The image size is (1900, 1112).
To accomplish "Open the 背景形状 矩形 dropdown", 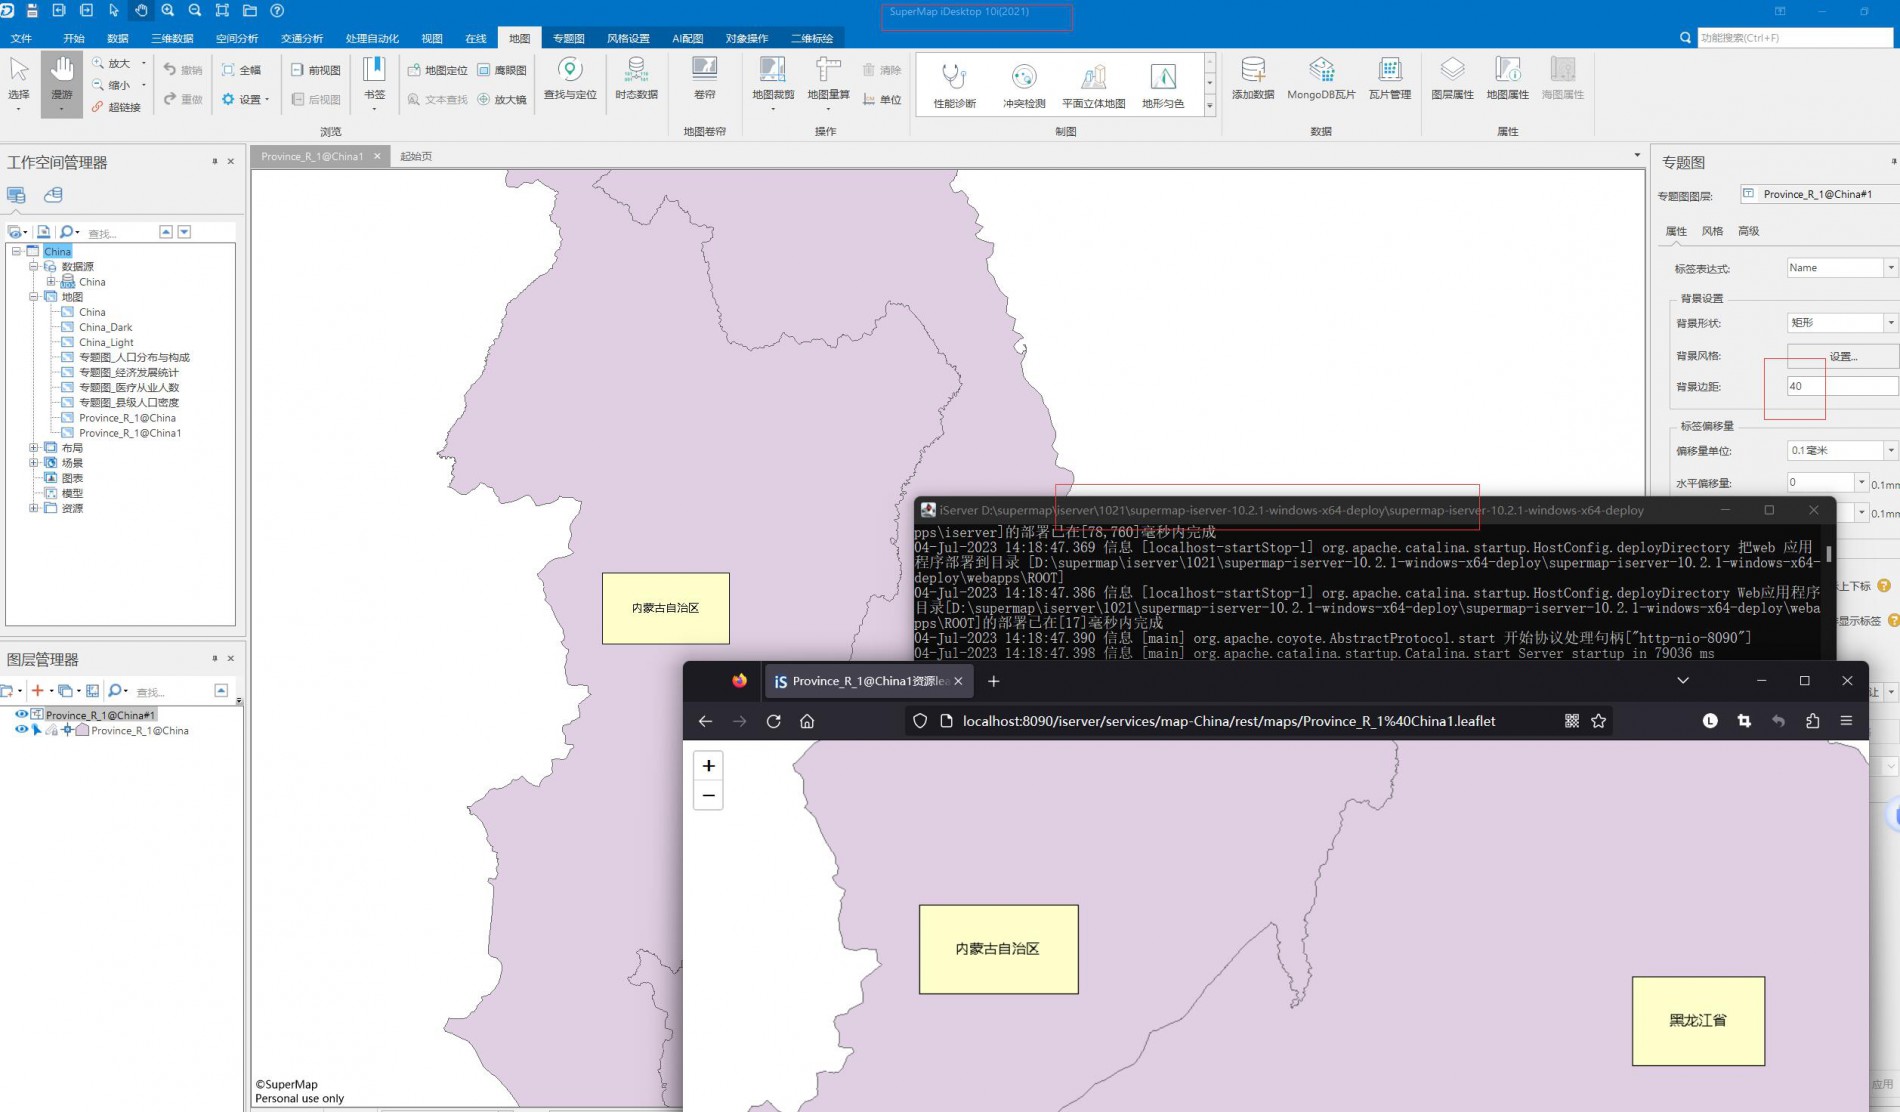I will [x=1890, y=323].
